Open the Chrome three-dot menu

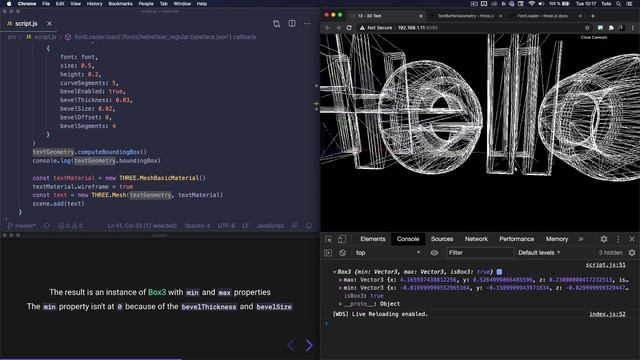tap(633, 28)
